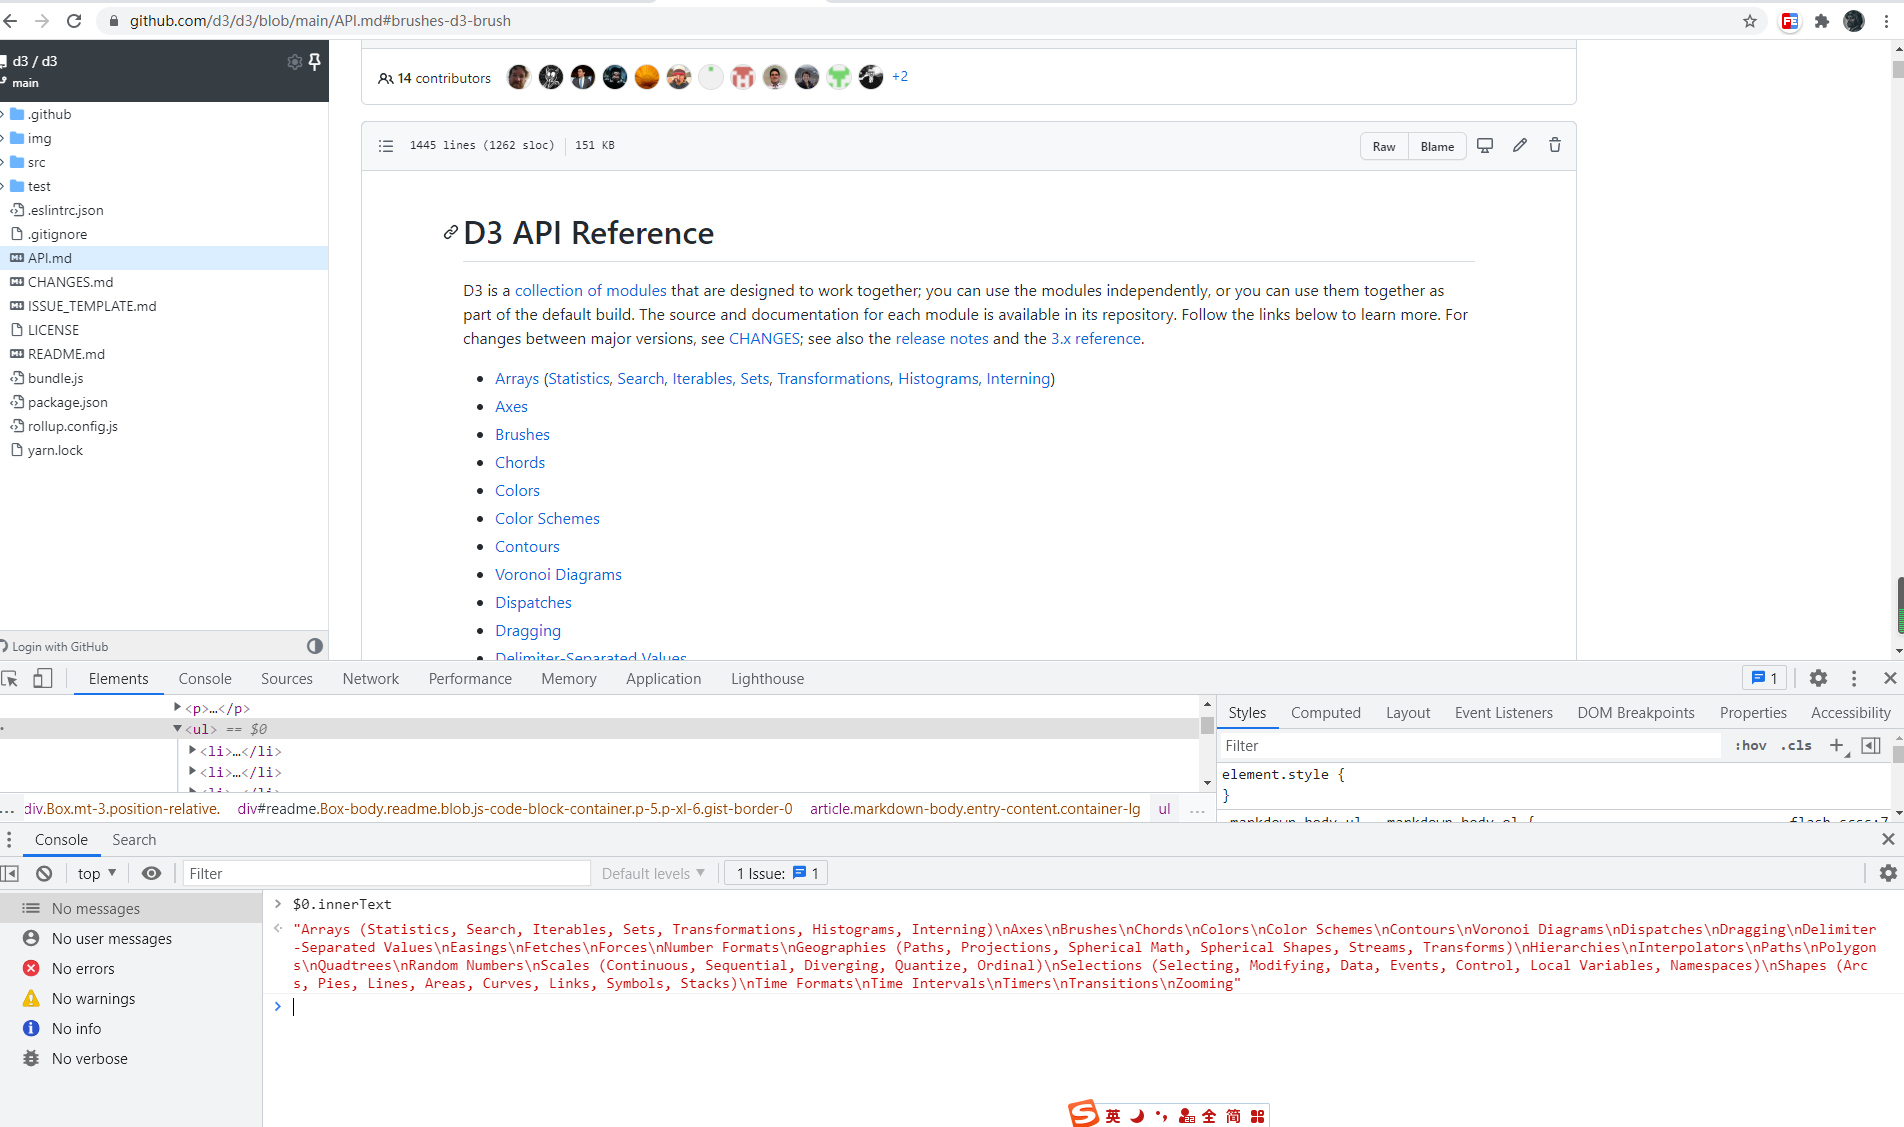Viewport: 1904px width, 1127px height.
Task: Click the console Filter input field
Action: coord(386,873)
